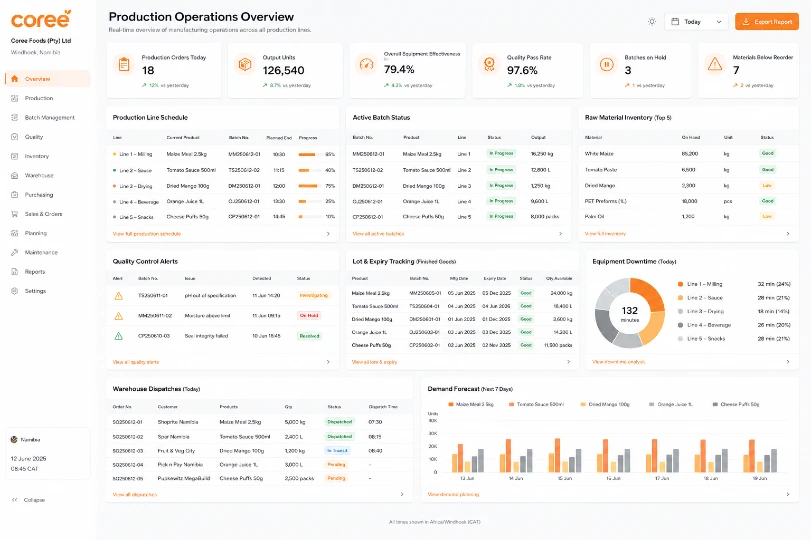Click the Export Report button
This screenshot has width=811, height=540.
pyautogui.click(x=767, y=22)
